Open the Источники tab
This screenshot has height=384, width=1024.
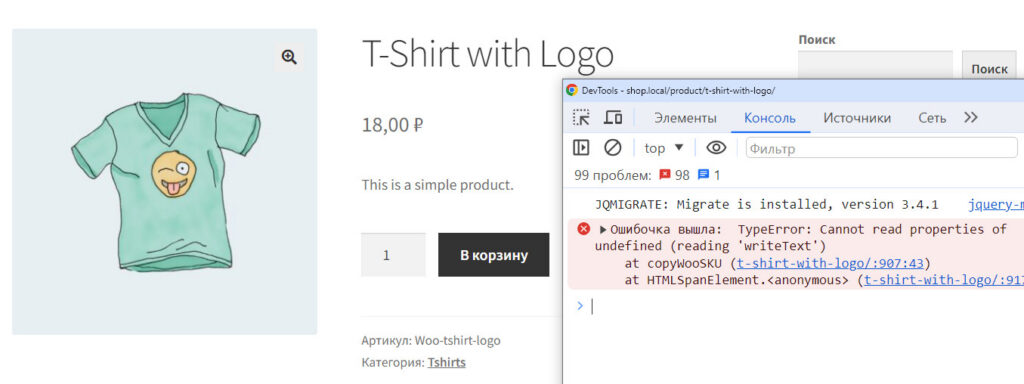(857, 118)
